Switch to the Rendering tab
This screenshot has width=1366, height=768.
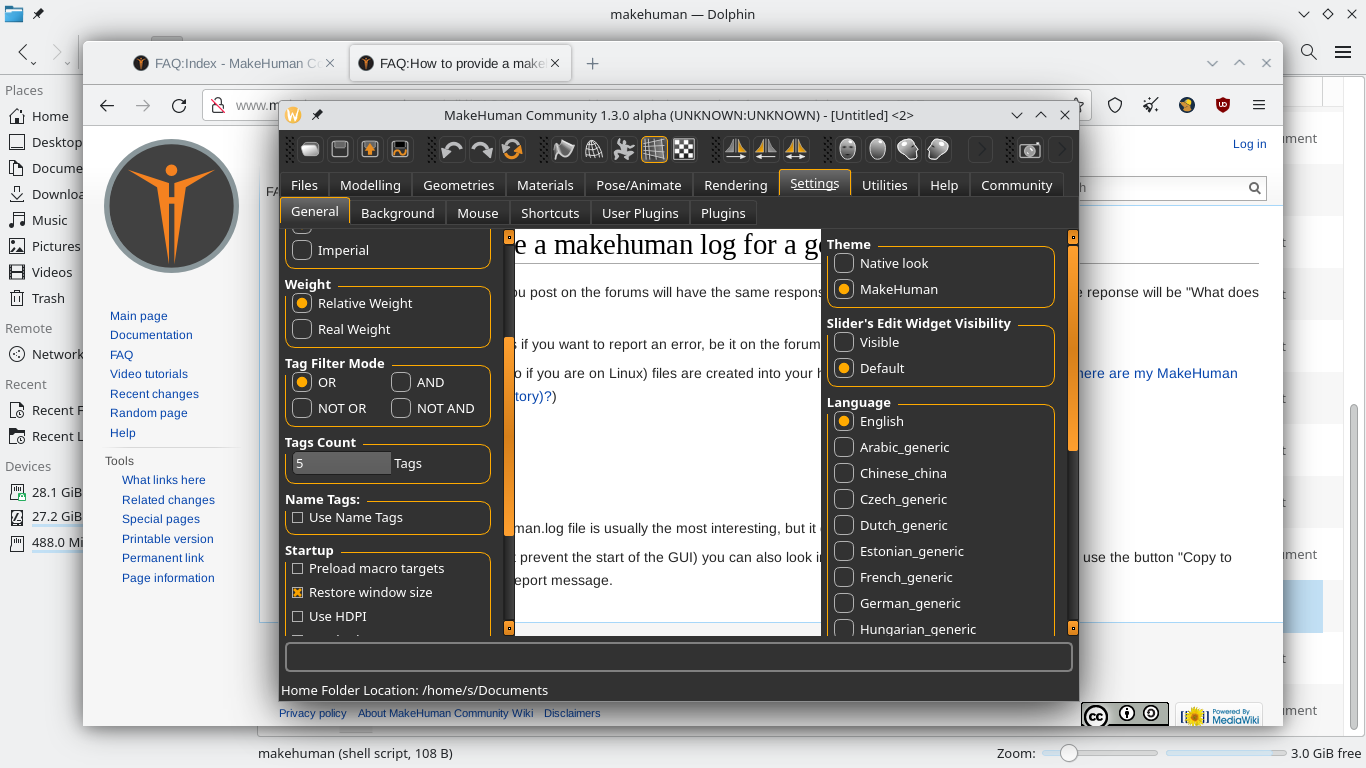coord(735,185)
